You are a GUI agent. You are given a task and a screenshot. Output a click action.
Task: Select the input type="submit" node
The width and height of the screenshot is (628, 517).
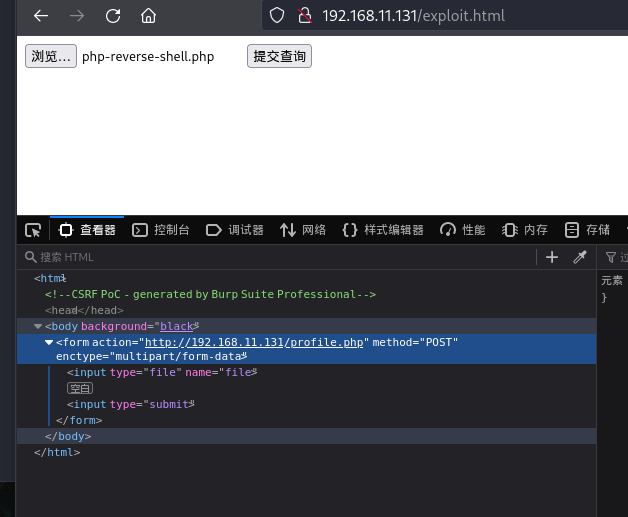131,404
